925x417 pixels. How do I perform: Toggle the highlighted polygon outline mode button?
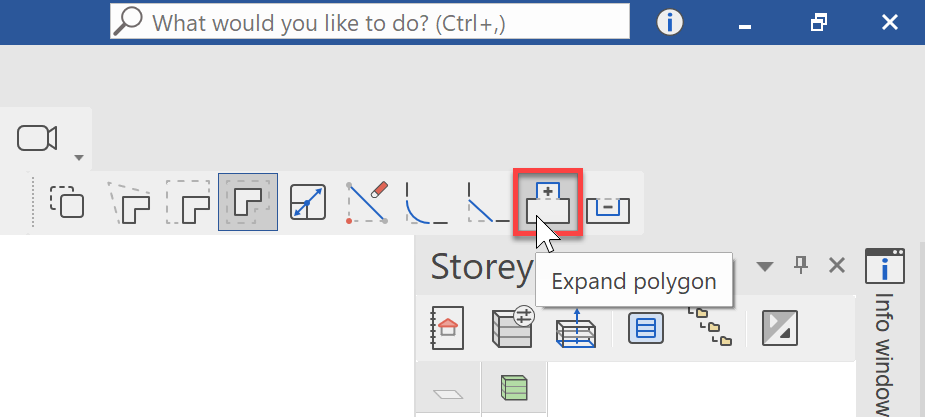click(248, 202)
